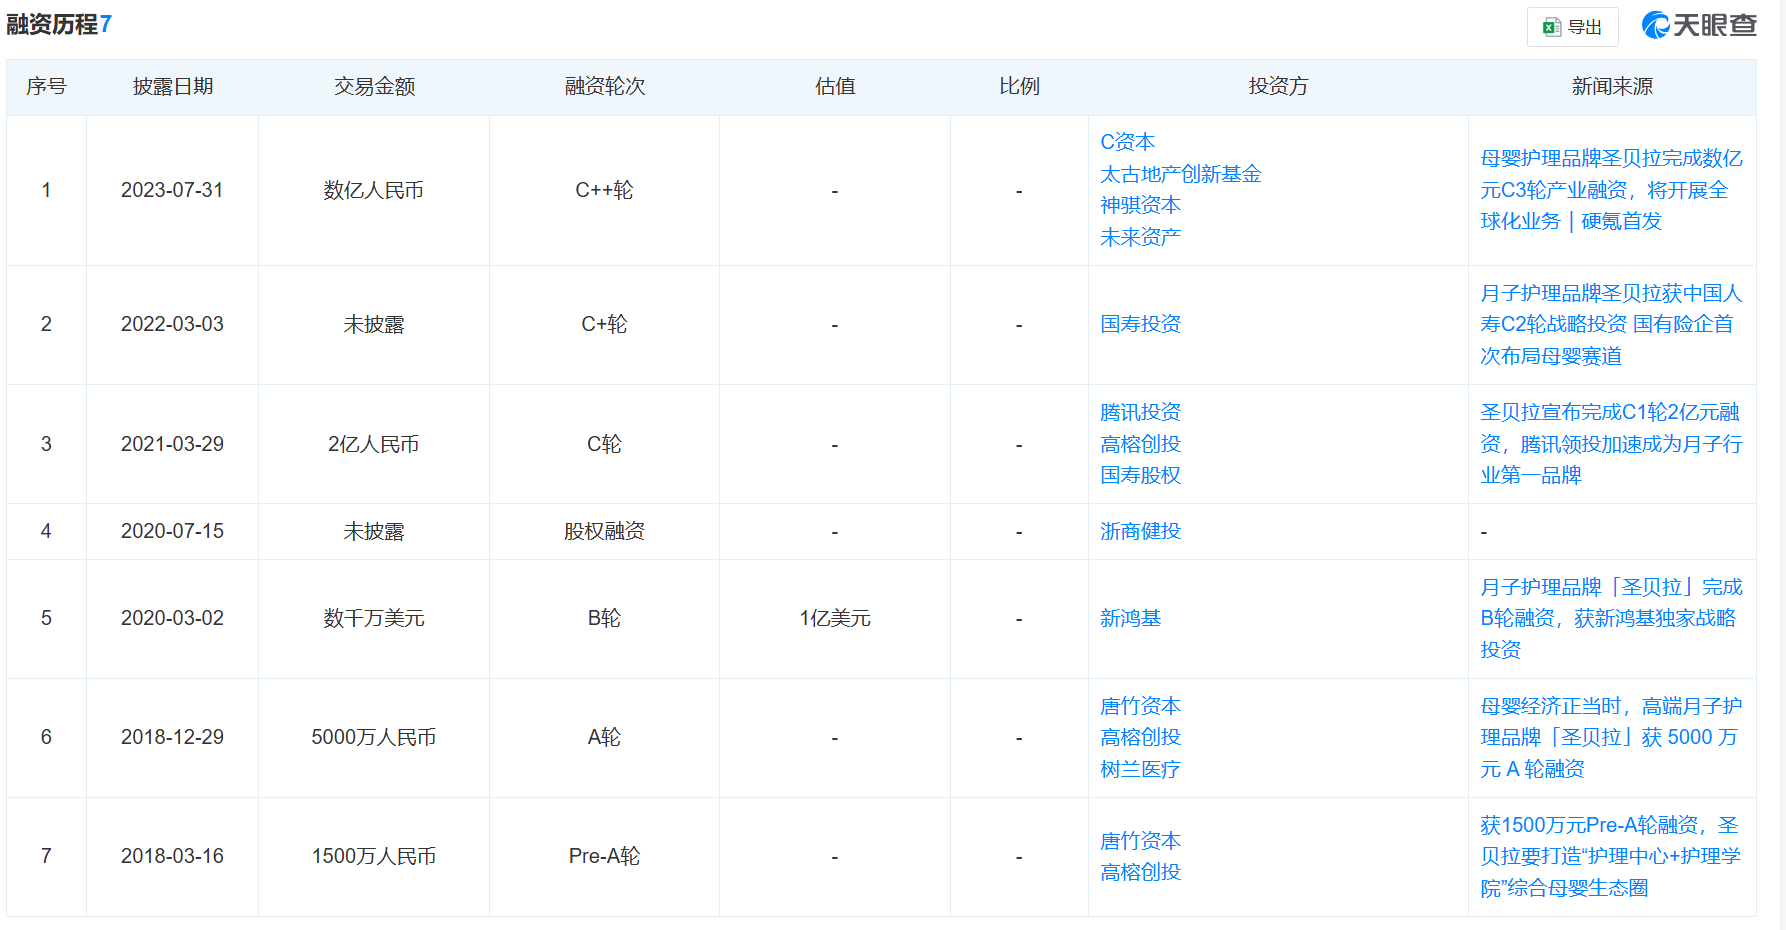The image size is (1786, 930).
Task: Select the round cell B轮
Action: (x=604, y=618)
